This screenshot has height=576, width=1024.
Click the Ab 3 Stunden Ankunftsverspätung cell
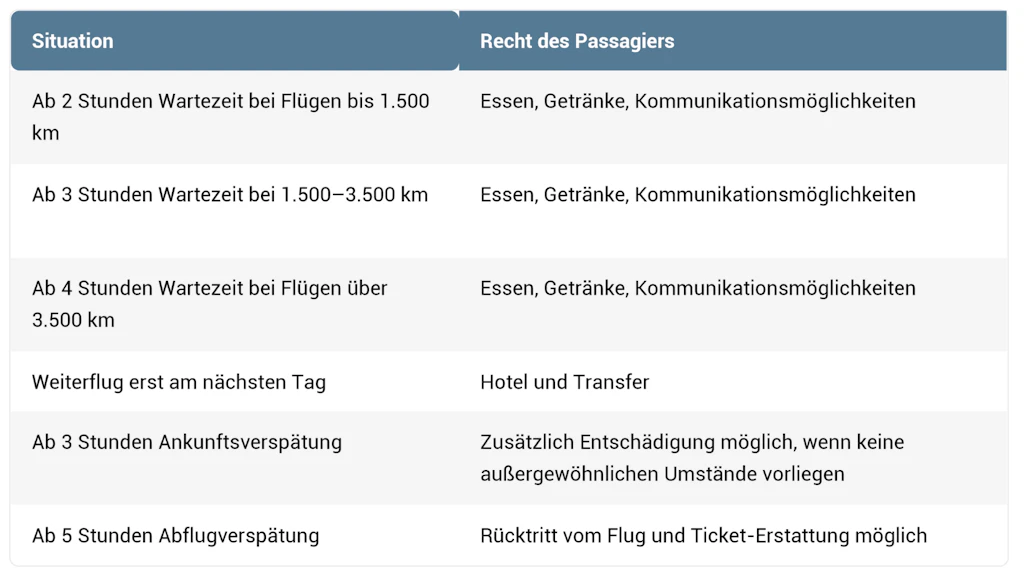coord(235,458)
